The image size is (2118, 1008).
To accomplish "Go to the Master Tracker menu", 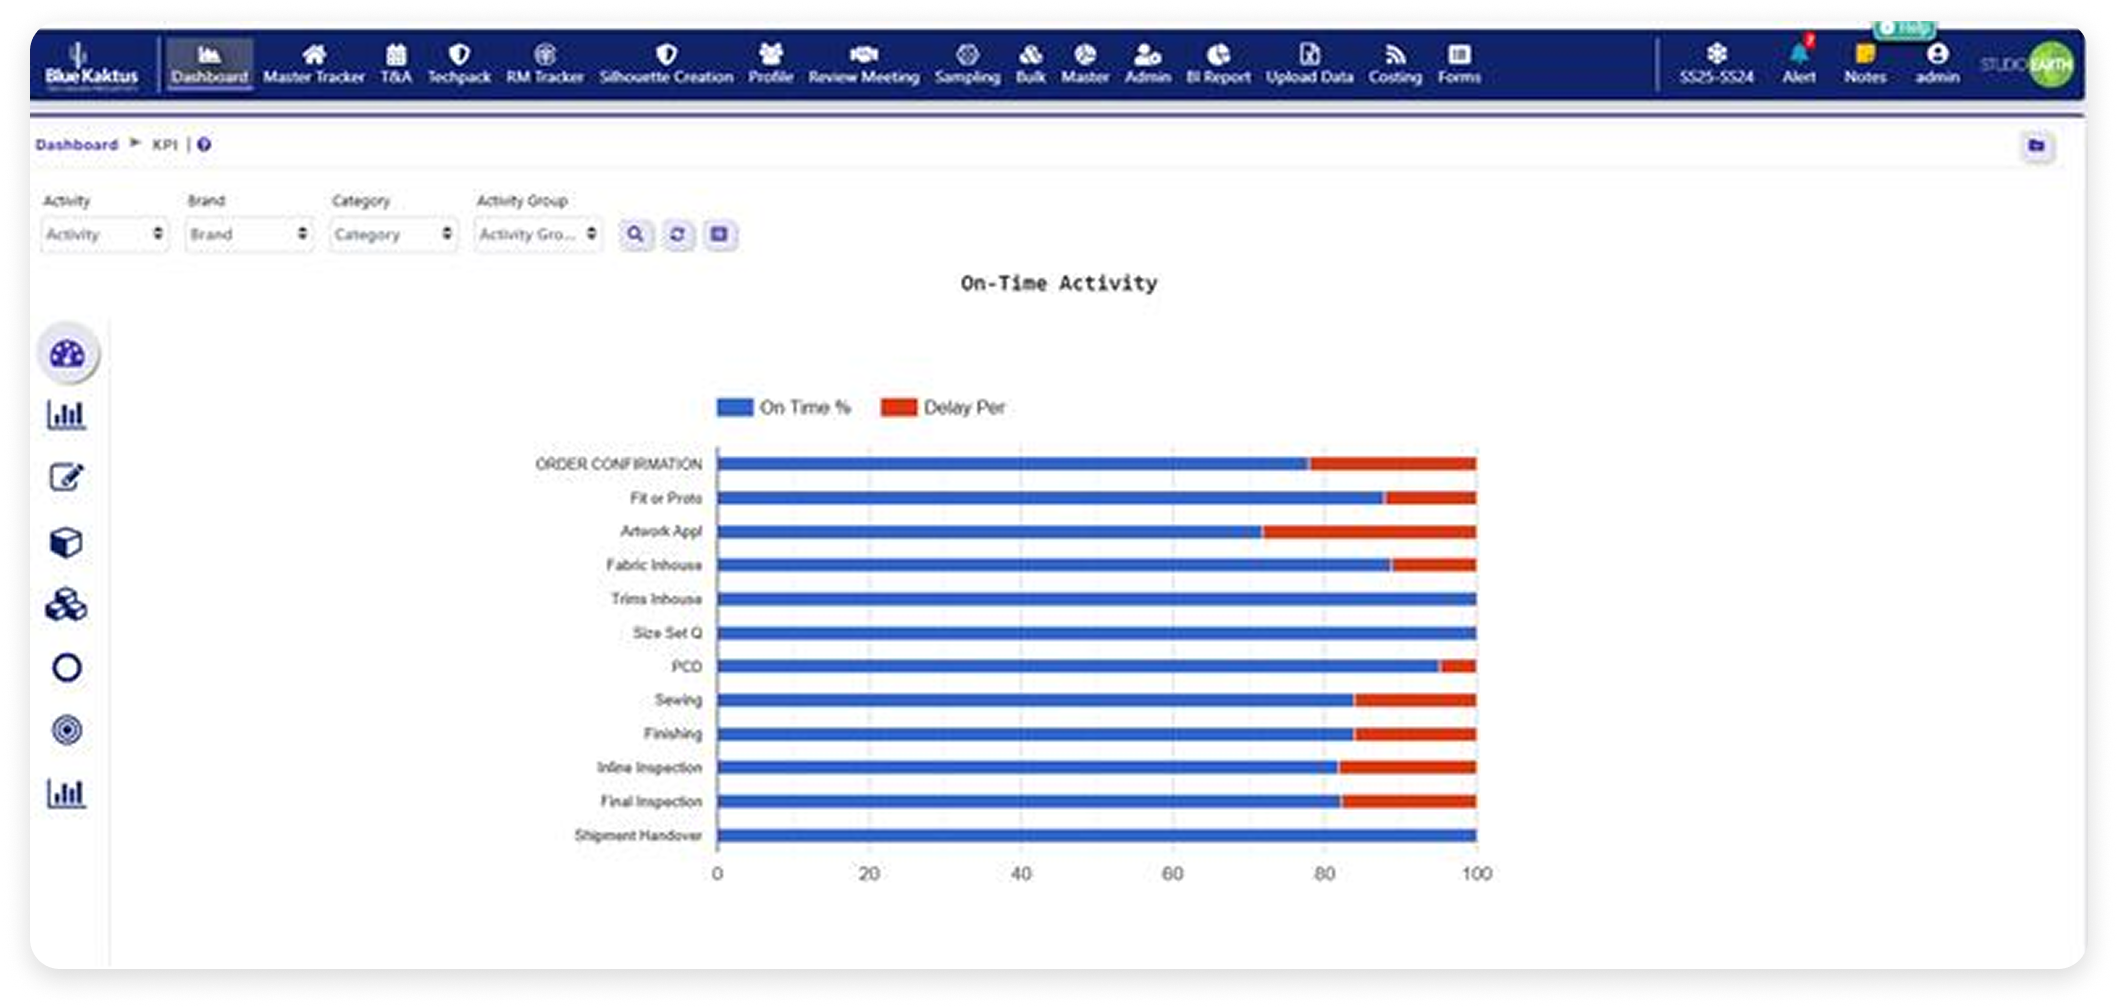I will pos(314,64).
